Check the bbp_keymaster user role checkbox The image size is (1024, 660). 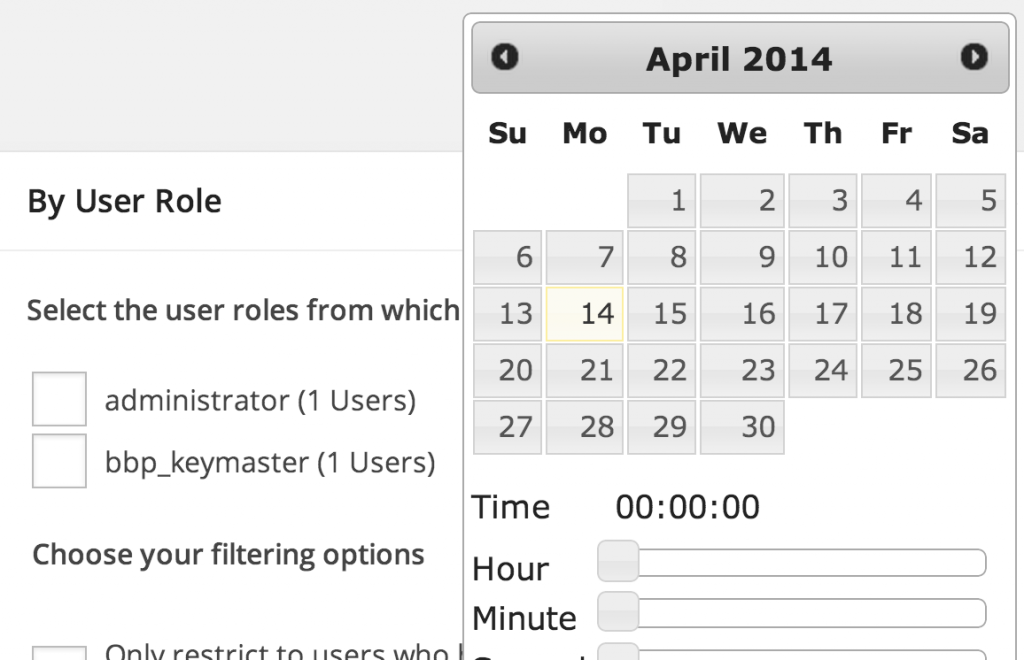click(x=58, y=461)
